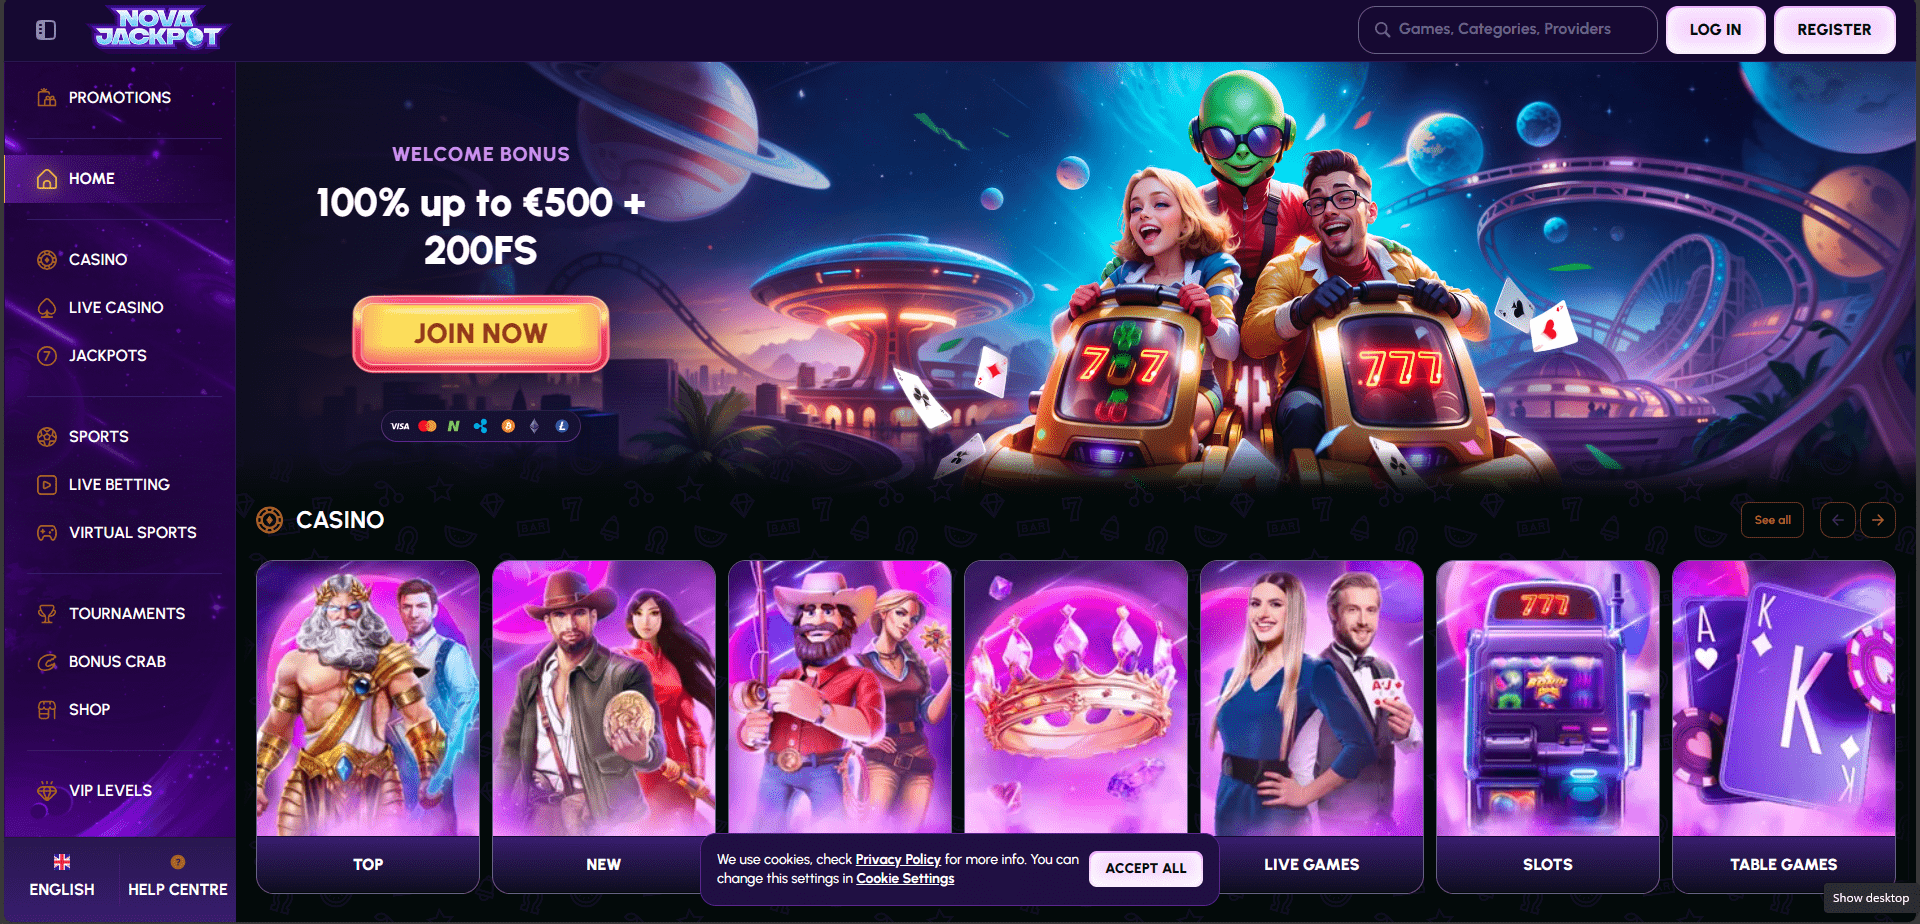The height and width of the screenshot is (924, 1920).
Task: Go to Jackpots via its sidebar icon
Action: click(x=47, y=355)
